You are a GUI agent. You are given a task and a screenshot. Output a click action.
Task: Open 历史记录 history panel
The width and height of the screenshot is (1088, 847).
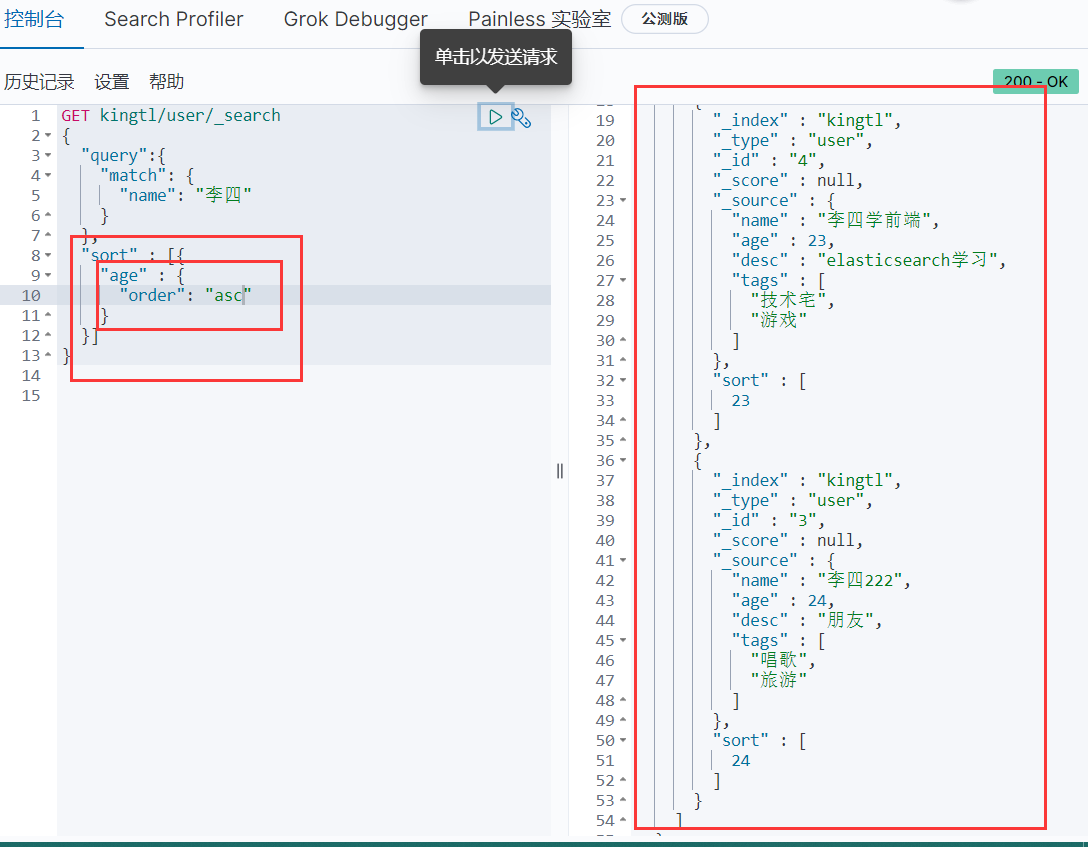(x=39, y=82)
